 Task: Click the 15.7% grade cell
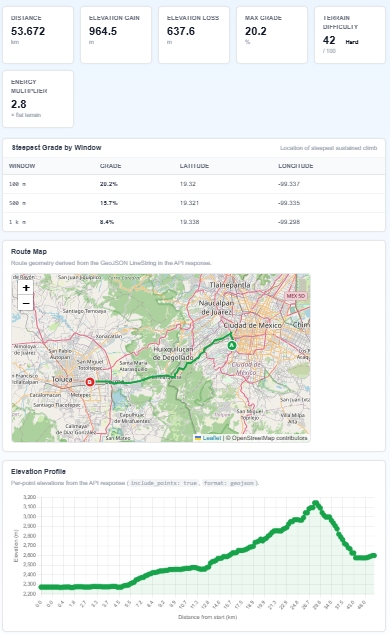coord(109,203)
